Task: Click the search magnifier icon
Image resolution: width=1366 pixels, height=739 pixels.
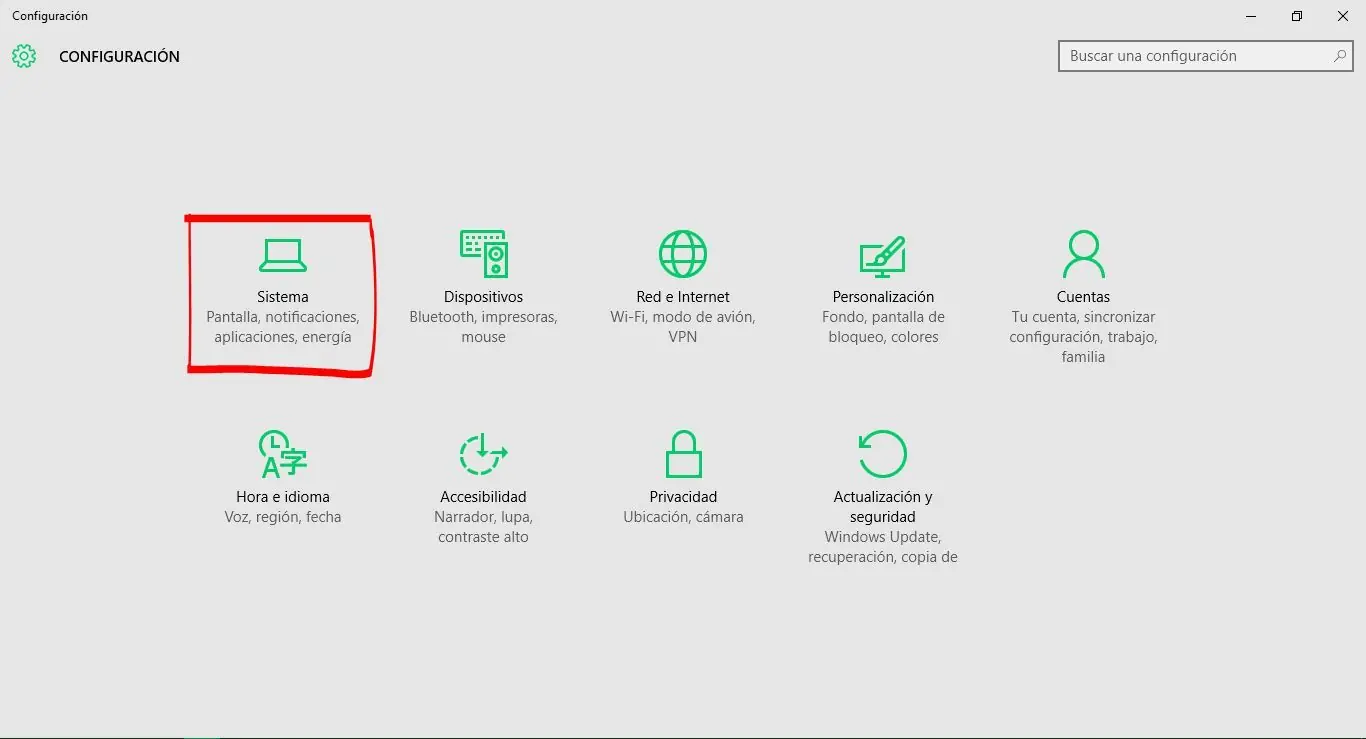Action: coord(1340,56)
